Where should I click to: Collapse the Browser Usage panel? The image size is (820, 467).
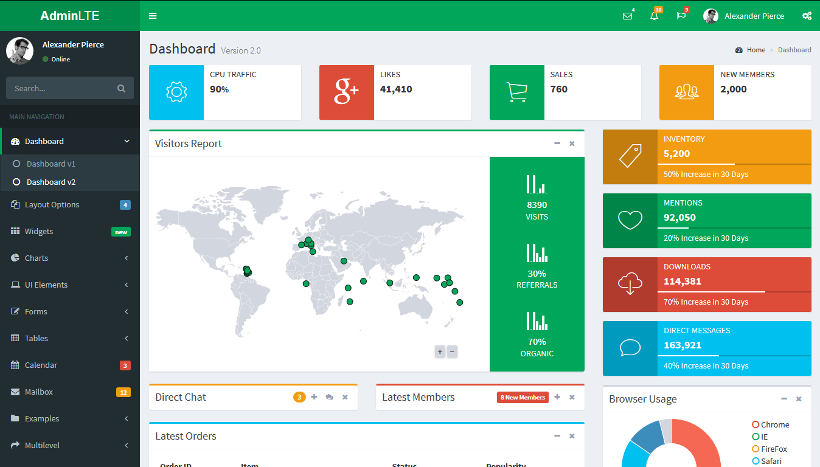tap(784, 398)
